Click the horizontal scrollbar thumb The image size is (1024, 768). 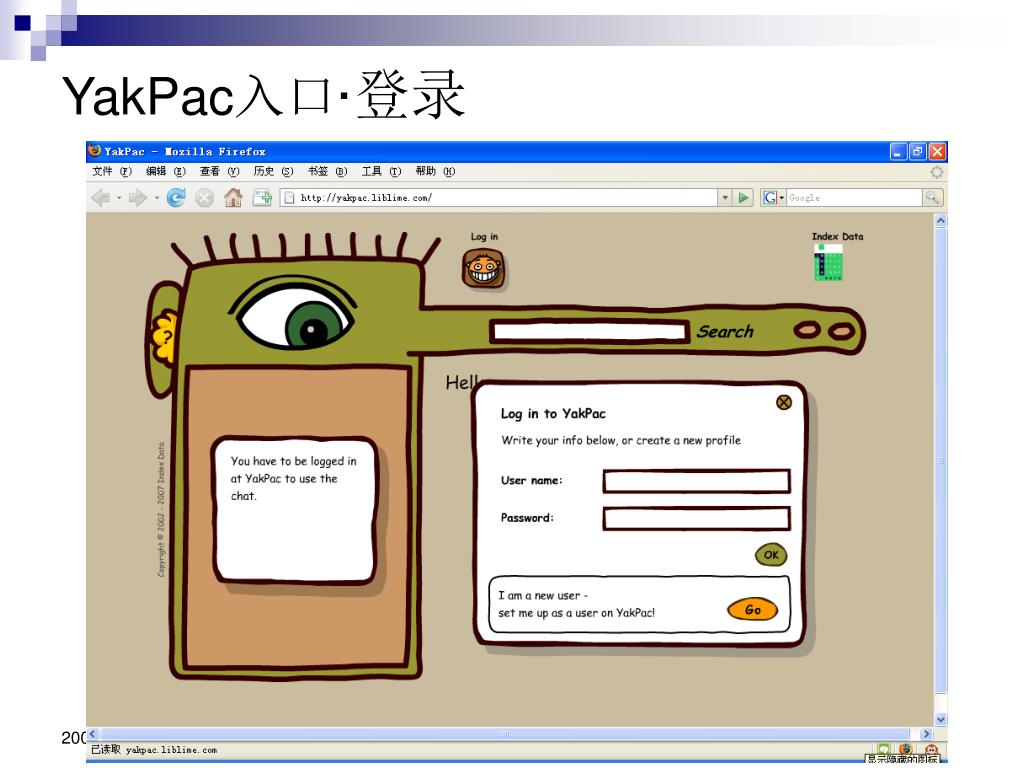(505, 734)
